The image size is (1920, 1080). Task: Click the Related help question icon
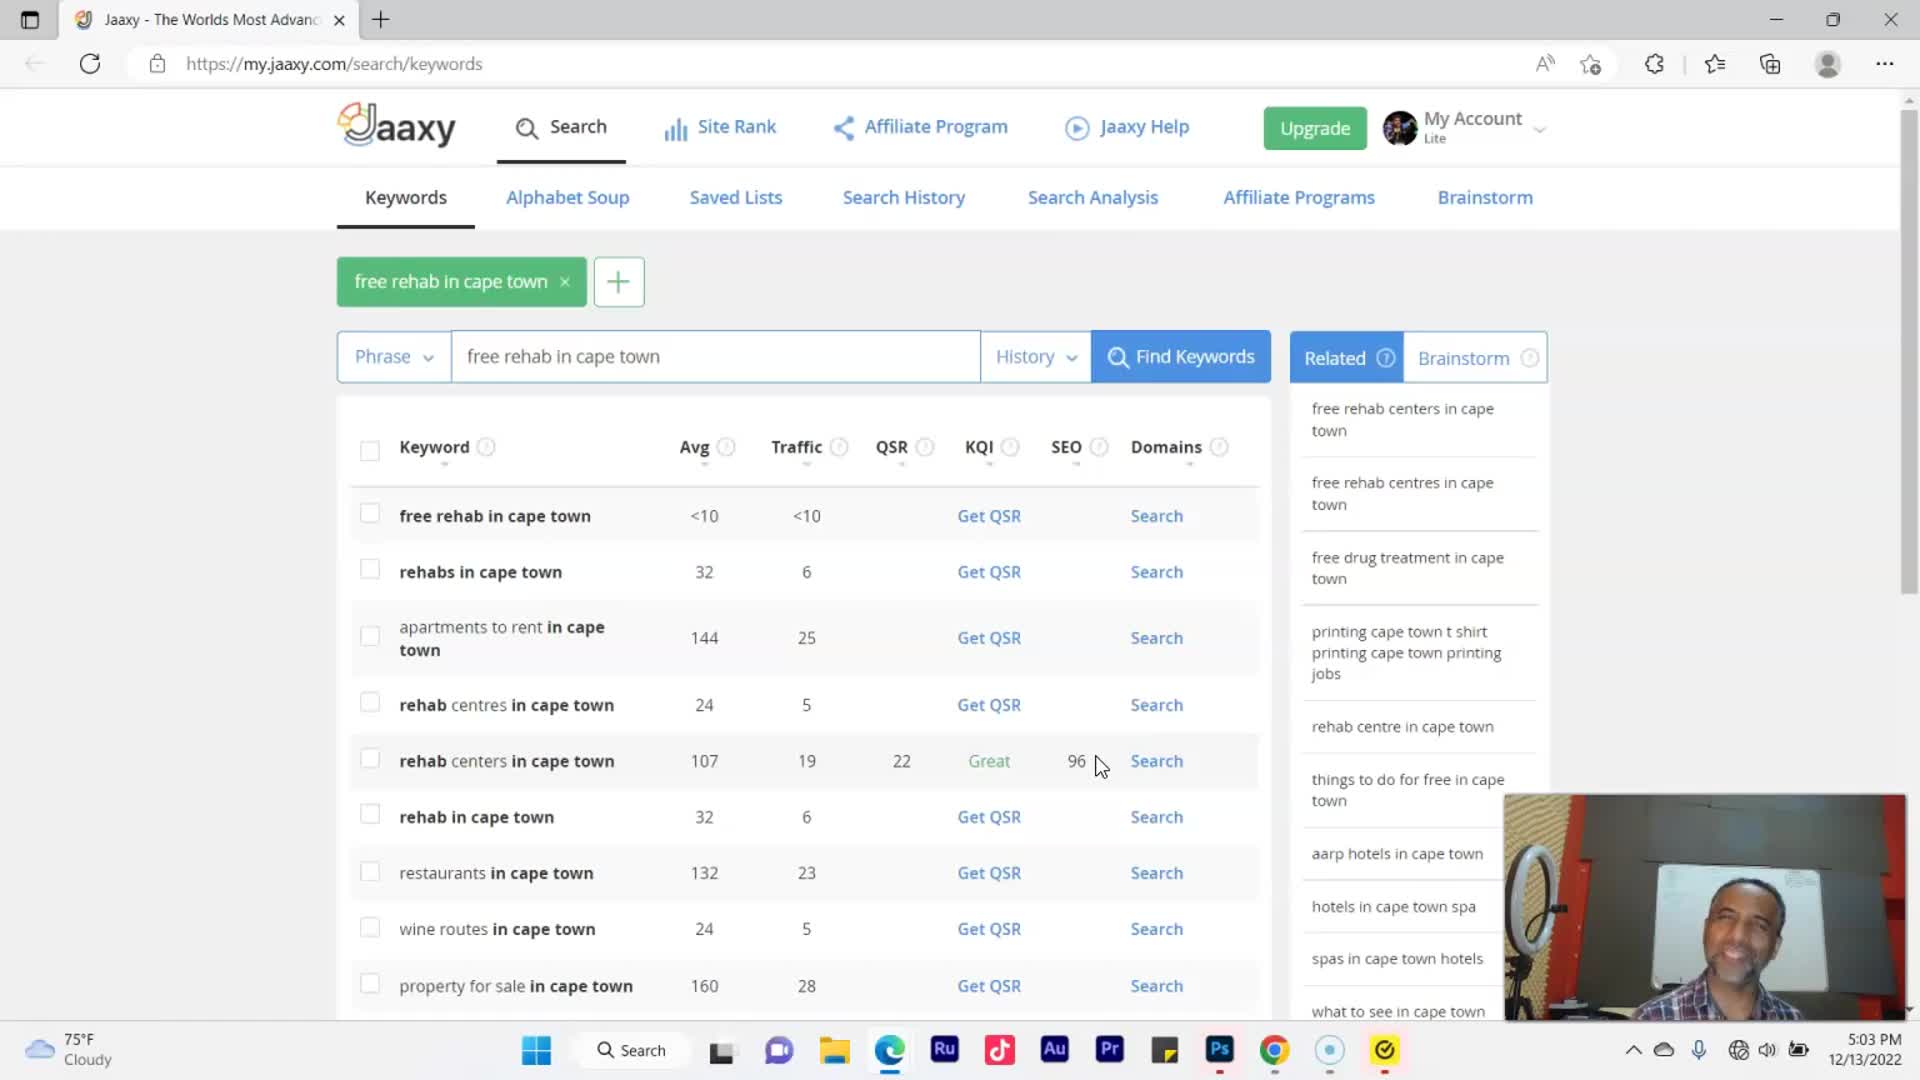pos(1386,358)
